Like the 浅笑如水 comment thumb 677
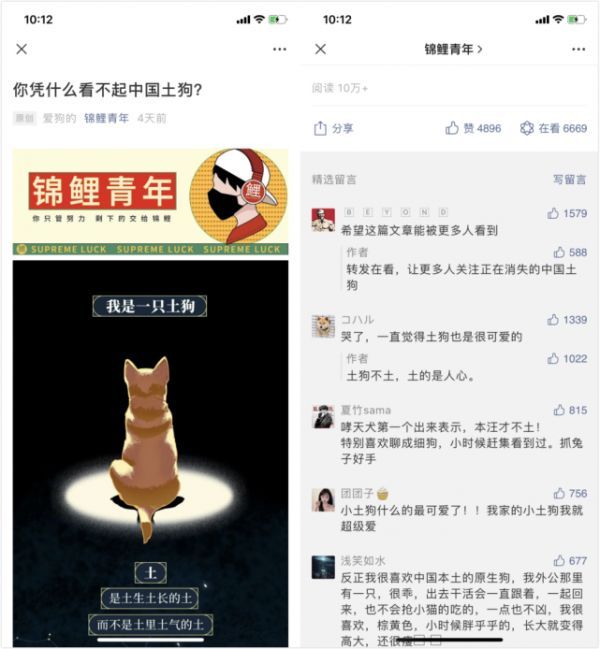 coord(570,561)
